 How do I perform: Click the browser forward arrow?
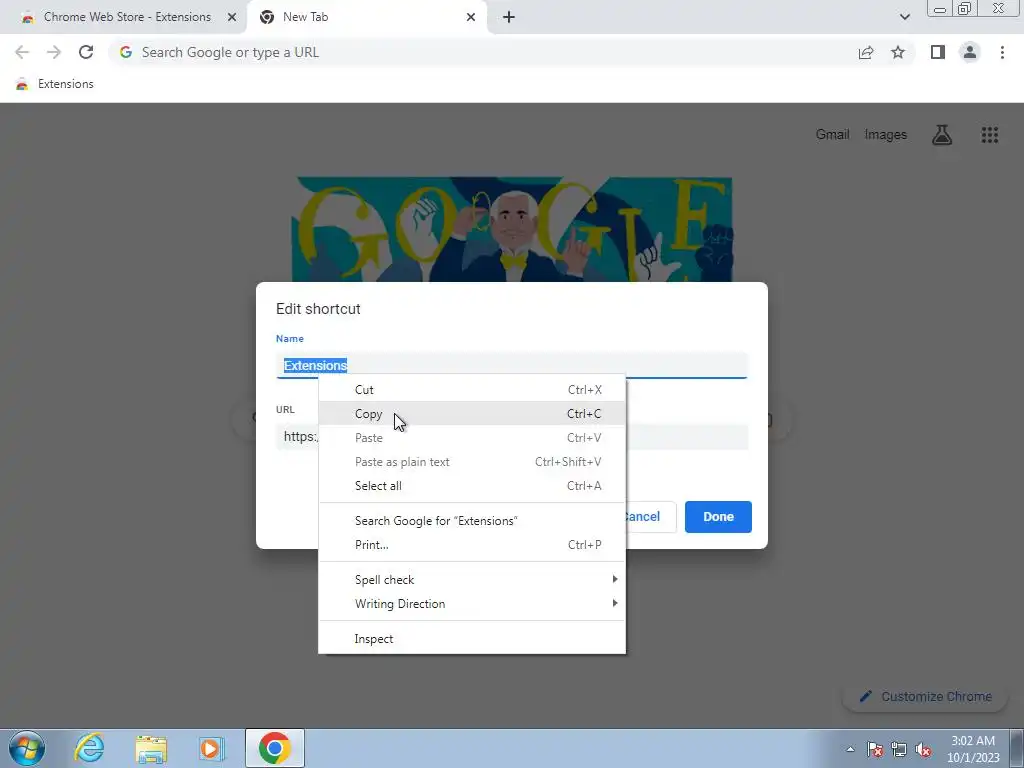54,52
